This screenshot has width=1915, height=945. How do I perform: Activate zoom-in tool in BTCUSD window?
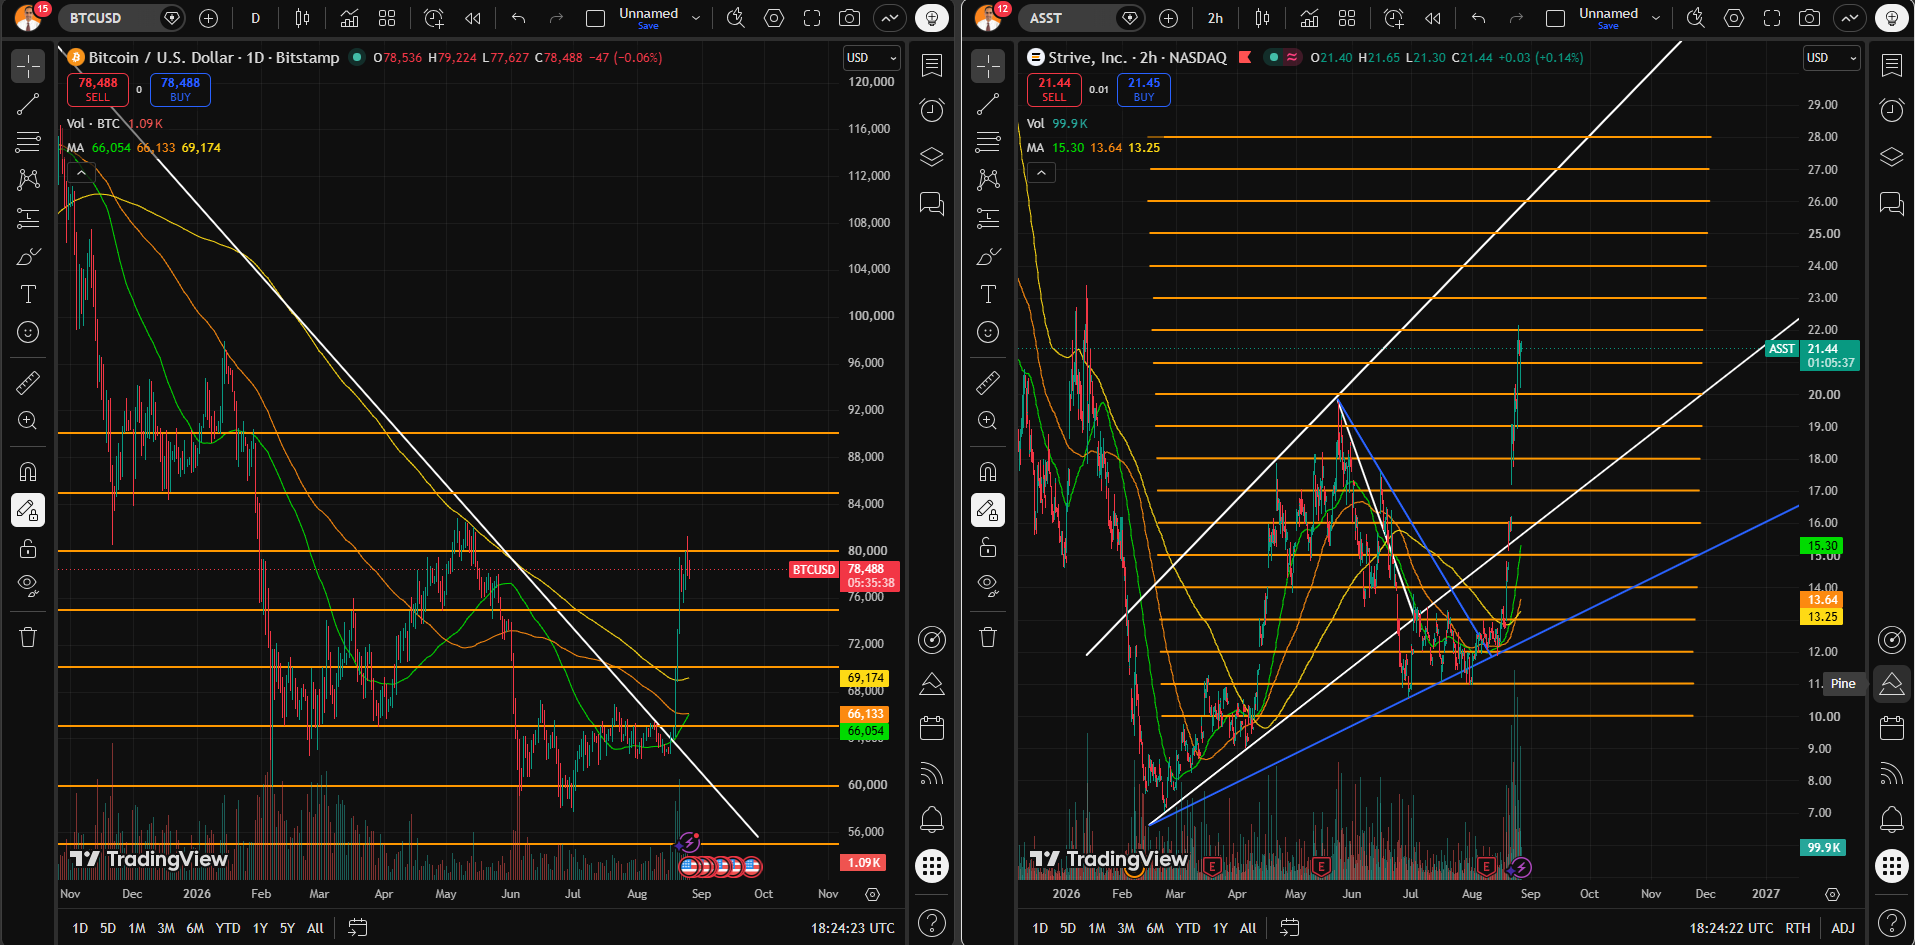28,420
